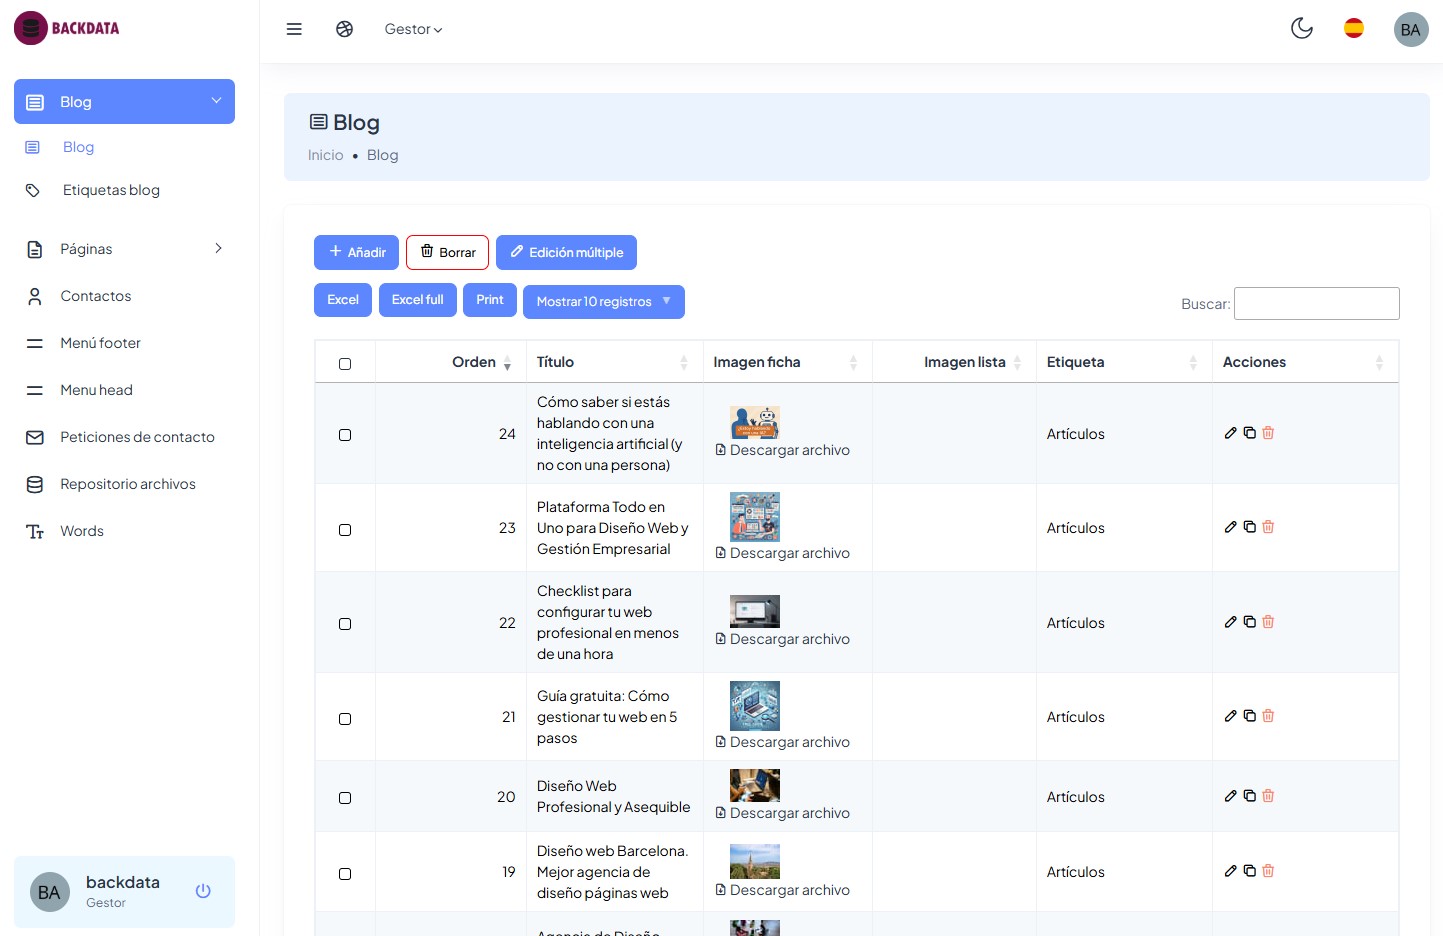Open the Spanish flag language selector
1443x936 pixels.
click(x=1354, y=28)
